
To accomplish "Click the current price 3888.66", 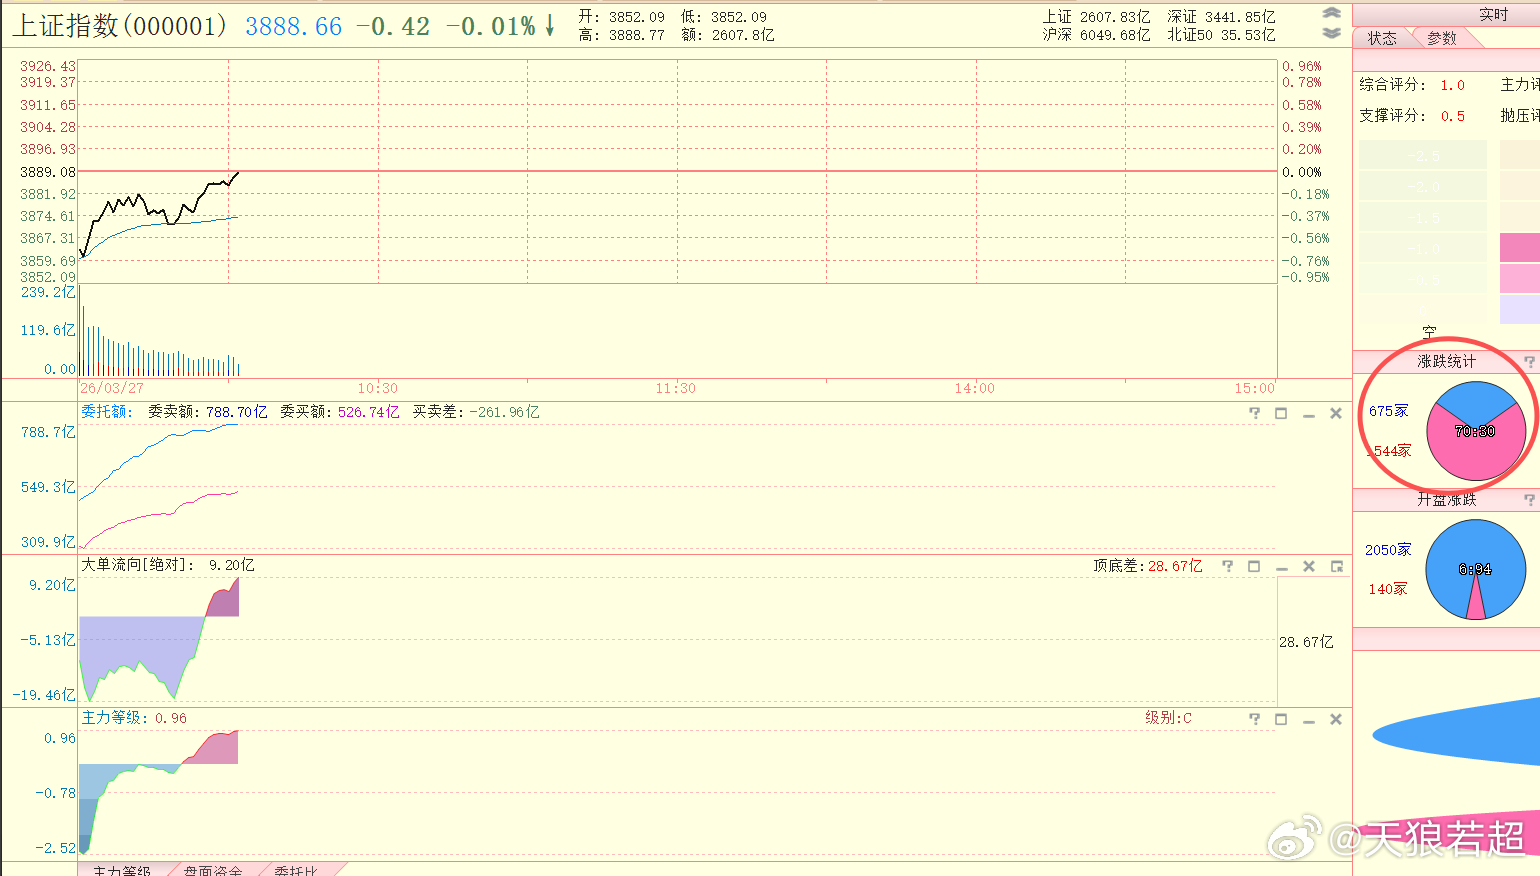I will 294,27.
